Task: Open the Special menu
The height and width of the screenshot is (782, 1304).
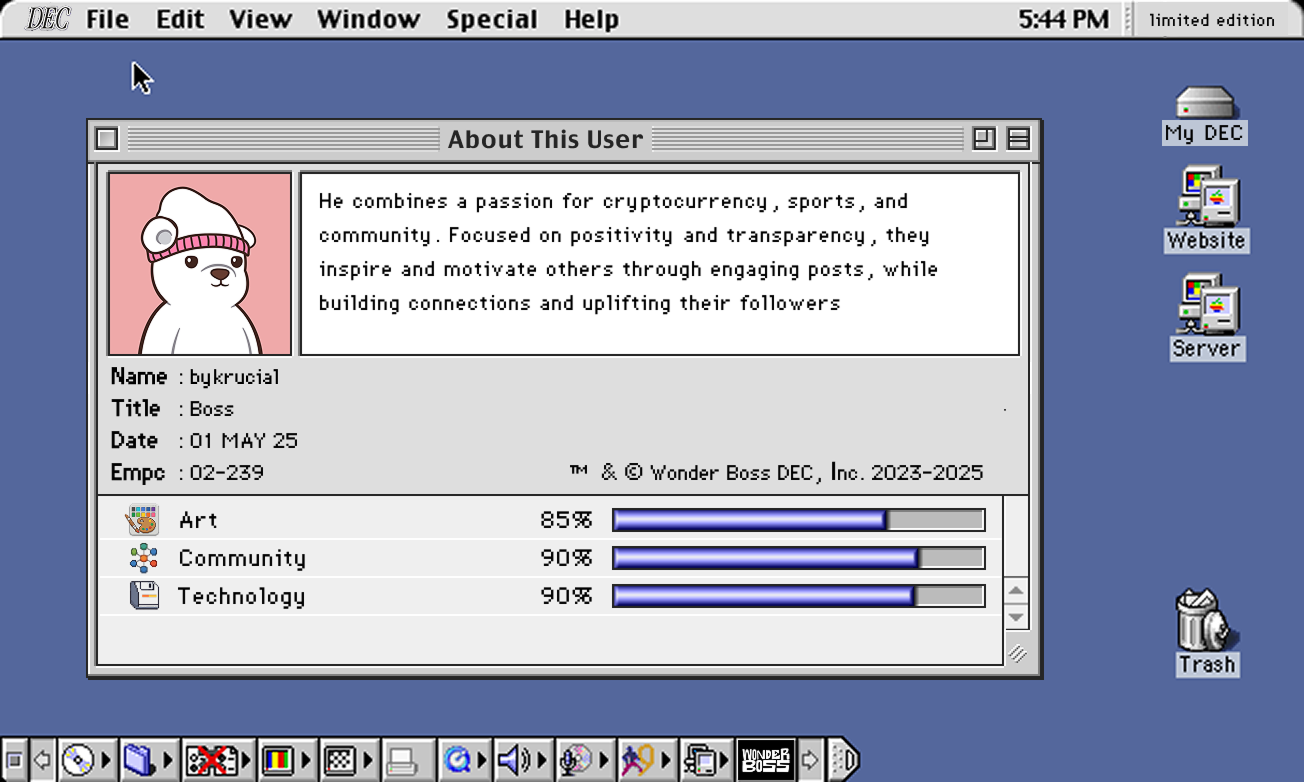Action: pyautogui.click(x=491, y=19)
